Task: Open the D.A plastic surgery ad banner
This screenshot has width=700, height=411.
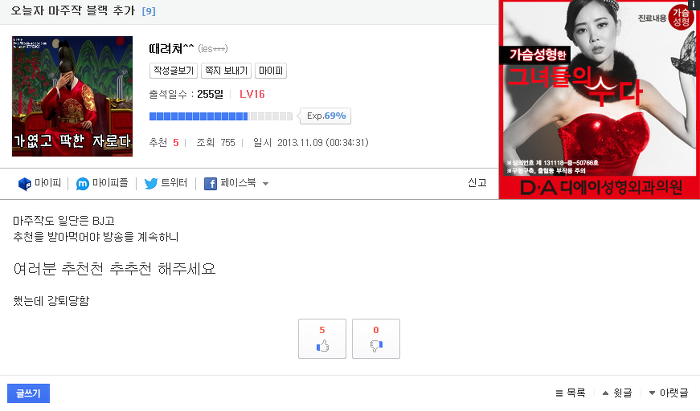Action: [x=599, y=99]
